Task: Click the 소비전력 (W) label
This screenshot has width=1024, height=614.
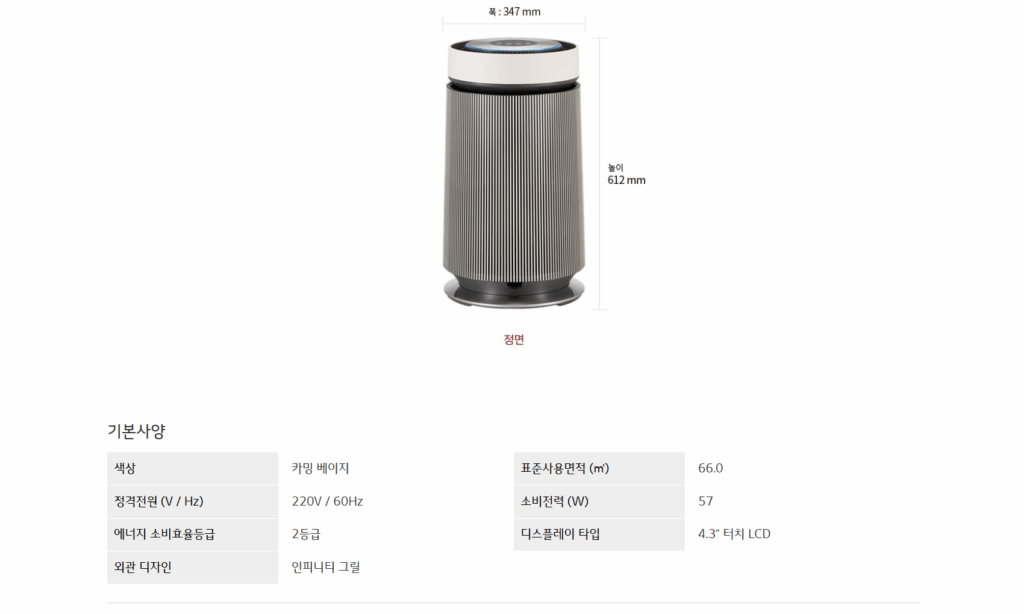Action: pos(554,501)
